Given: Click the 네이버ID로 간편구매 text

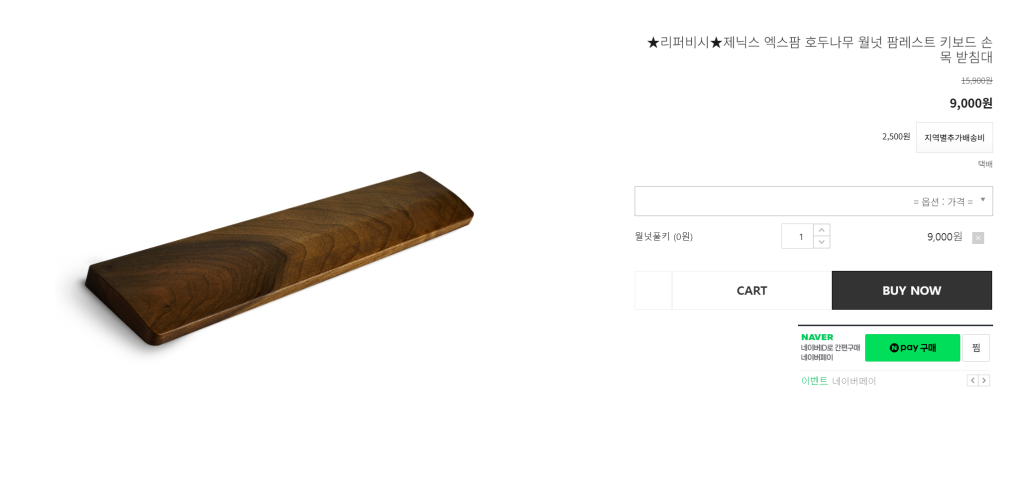Looking at the screenshot, I should pos(830,347).
